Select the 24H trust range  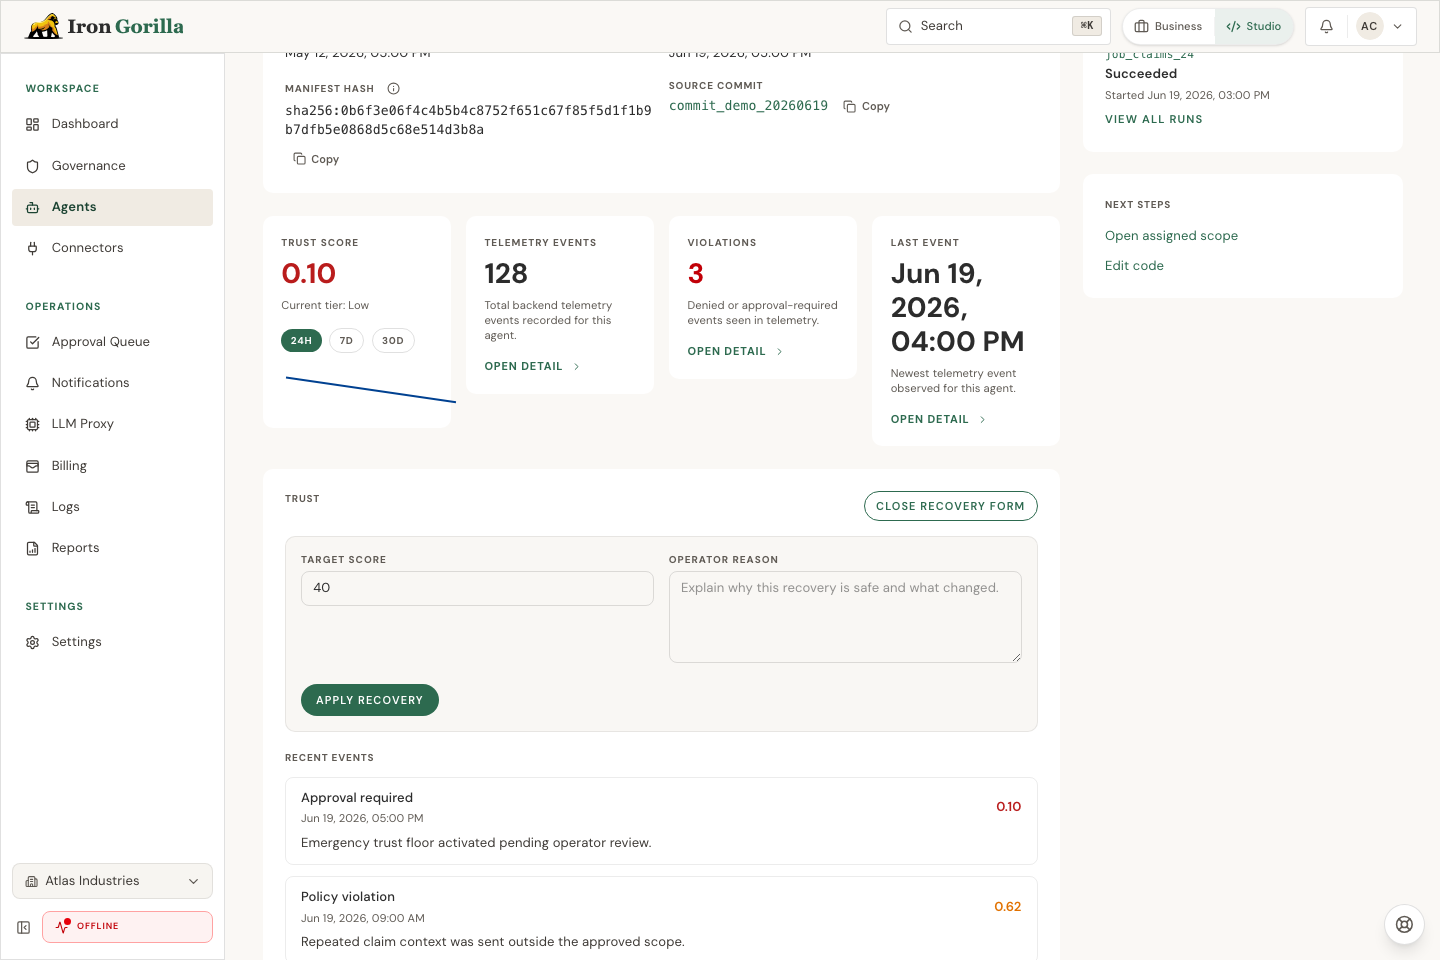click(x=301, y=341)
